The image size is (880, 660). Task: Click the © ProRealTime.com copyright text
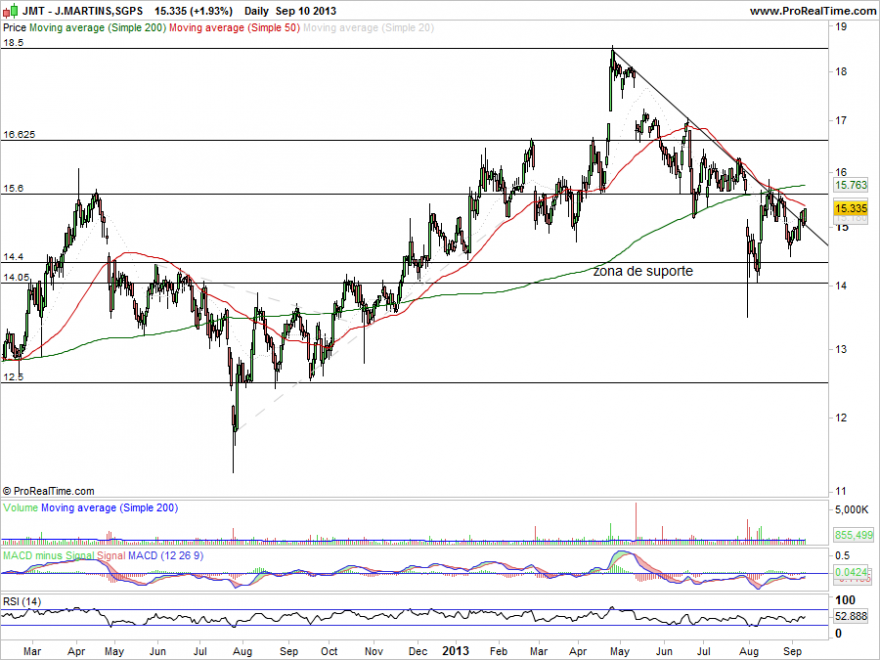49,491
